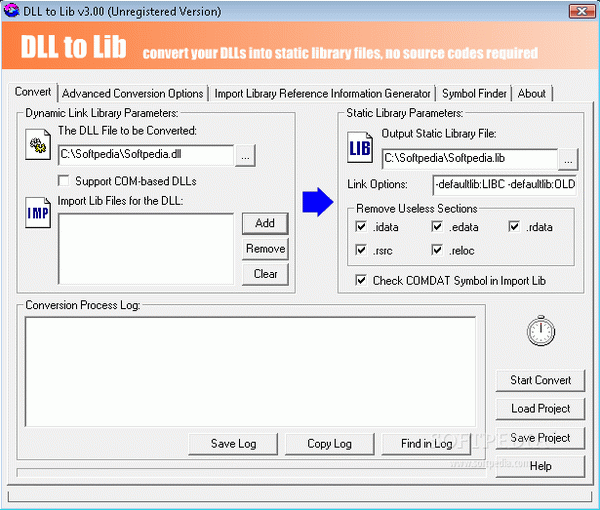The width and height of the screenshot is (600, 510).
Task: Click the conversion progress bar
Action: point(251,473)
